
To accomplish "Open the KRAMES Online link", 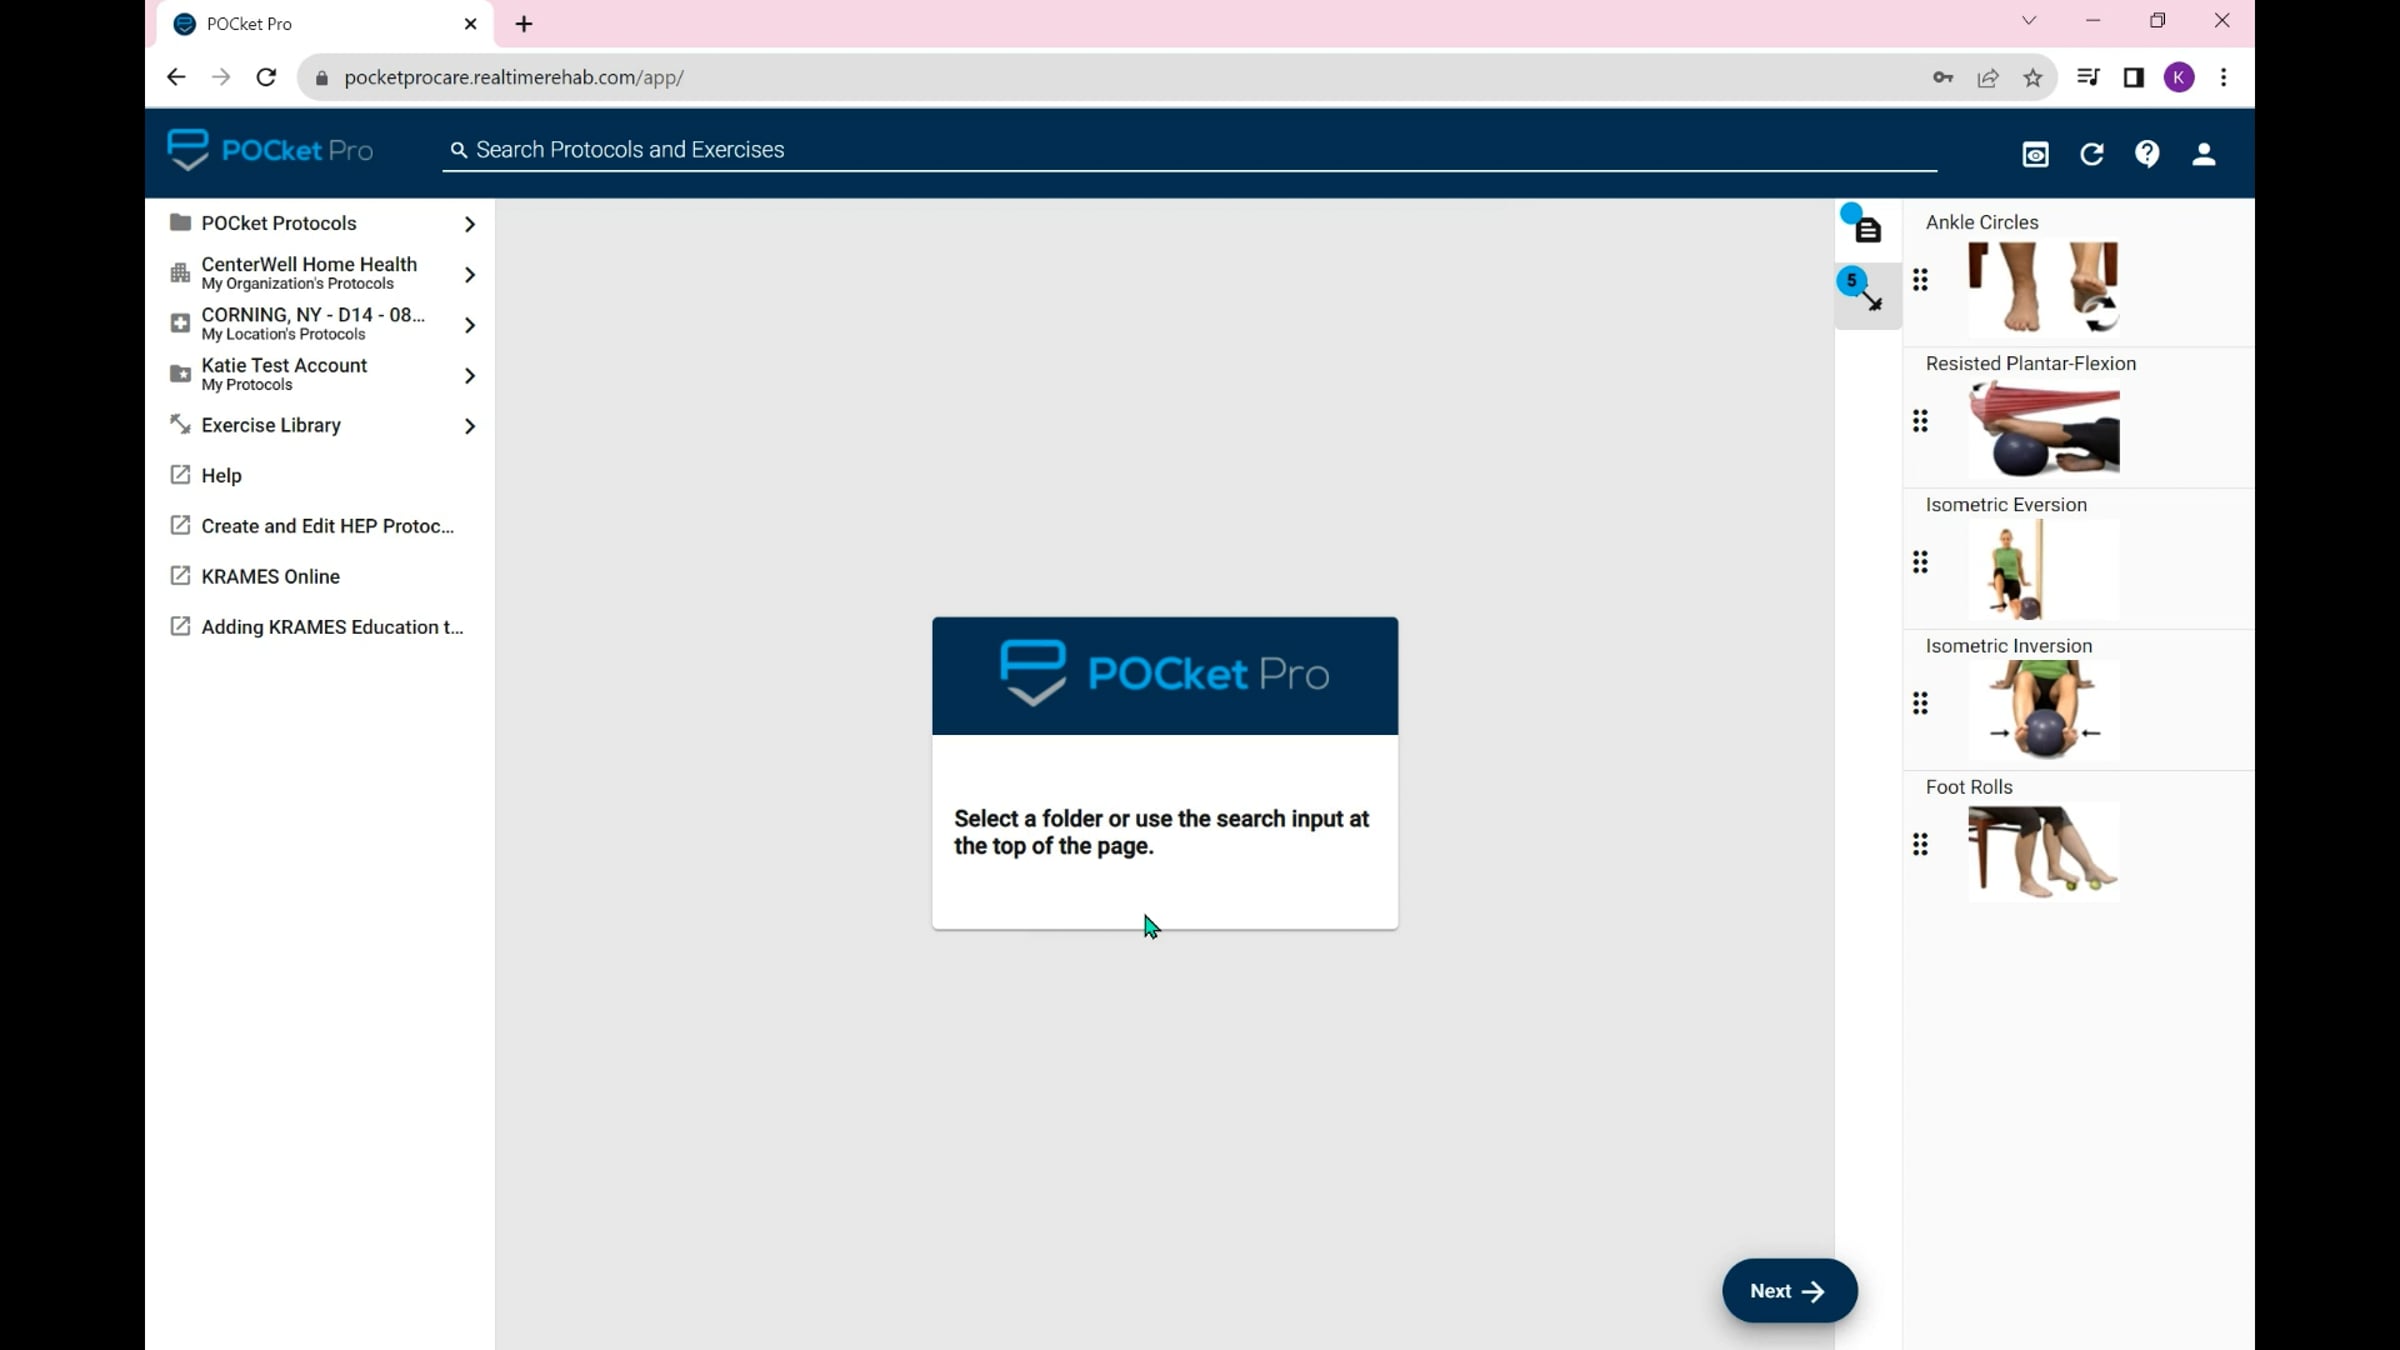I will tap(320, 576).
